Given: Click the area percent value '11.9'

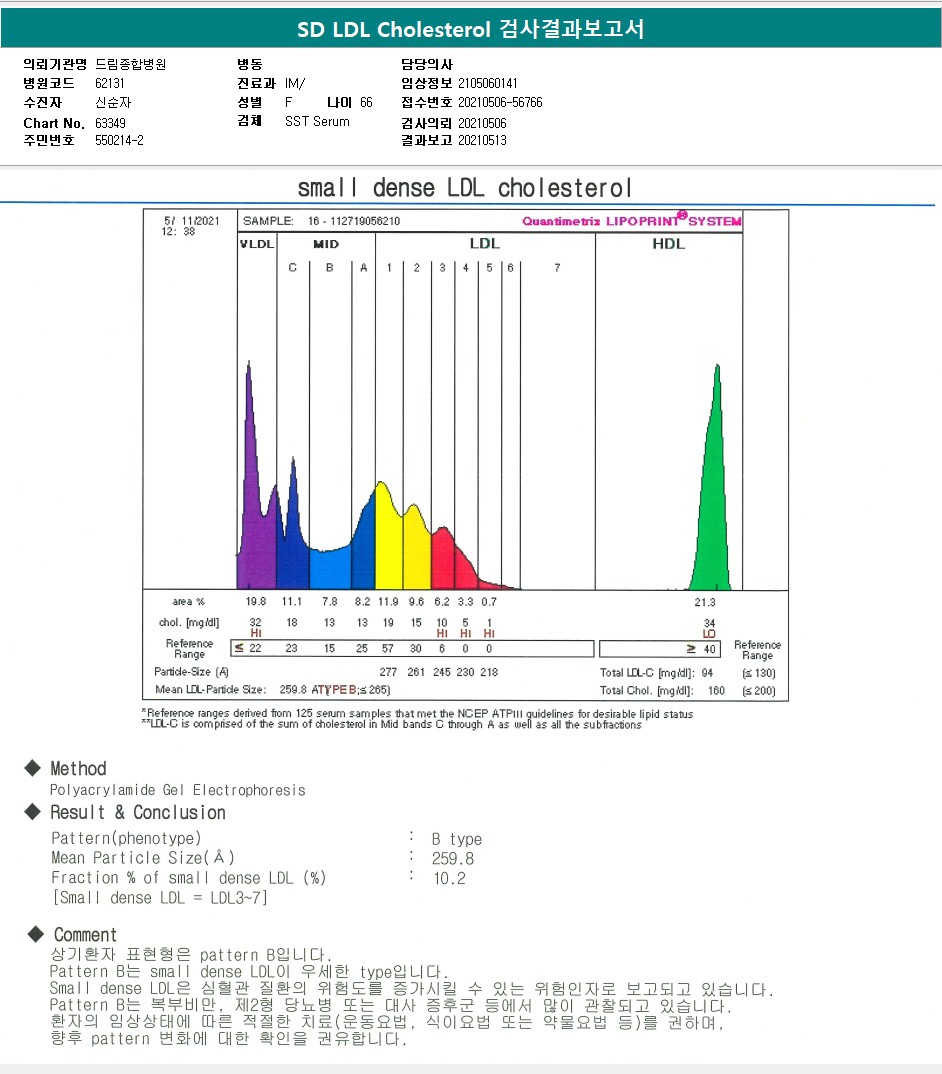Looking at the screenshot, I should (388, 601).
